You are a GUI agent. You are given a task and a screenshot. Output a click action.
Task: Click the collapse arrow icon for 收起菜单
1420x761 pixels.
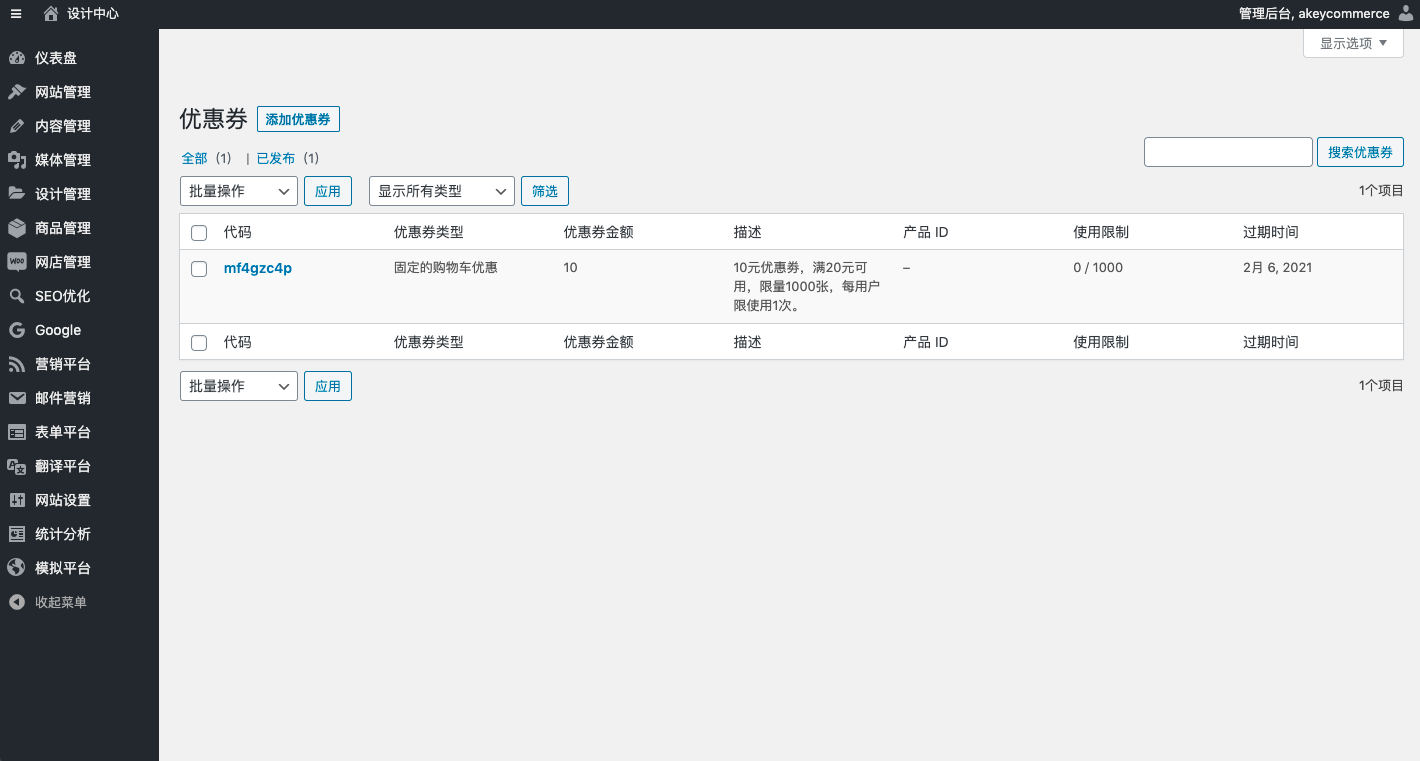pos(17,602)
